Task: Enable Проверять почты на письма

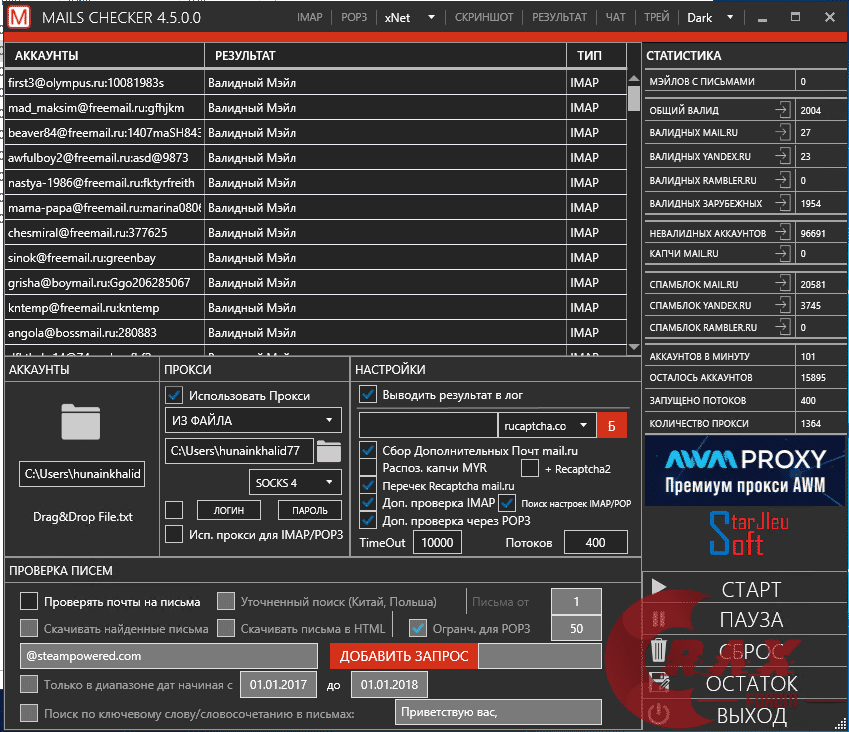Action: point(28,600)
